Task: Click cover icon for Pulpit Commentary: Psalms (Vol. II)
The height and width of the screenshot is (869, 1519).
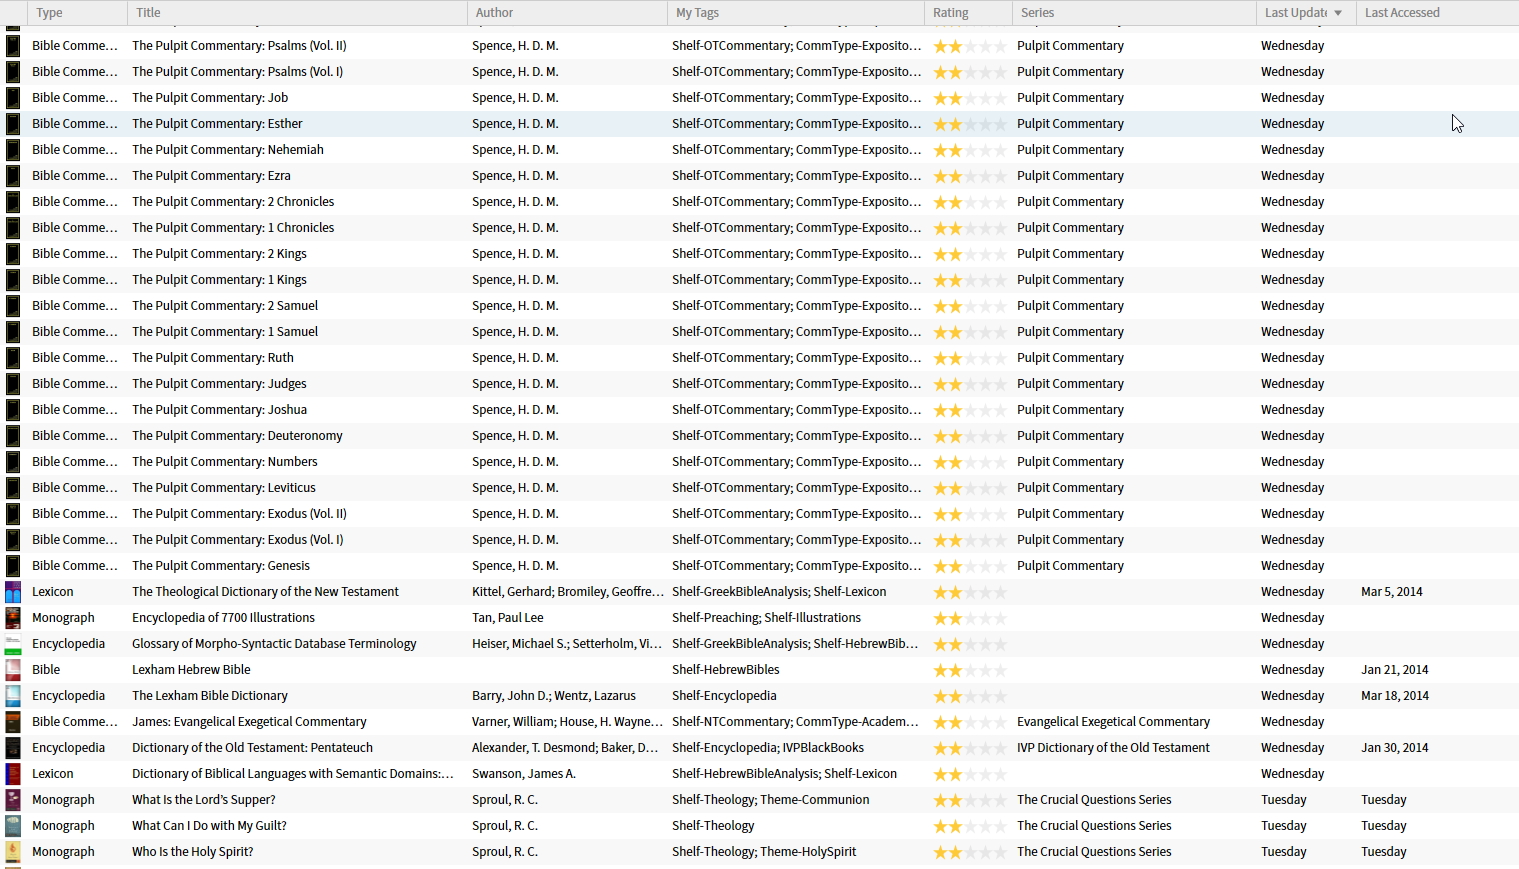Action: [13, 46]
